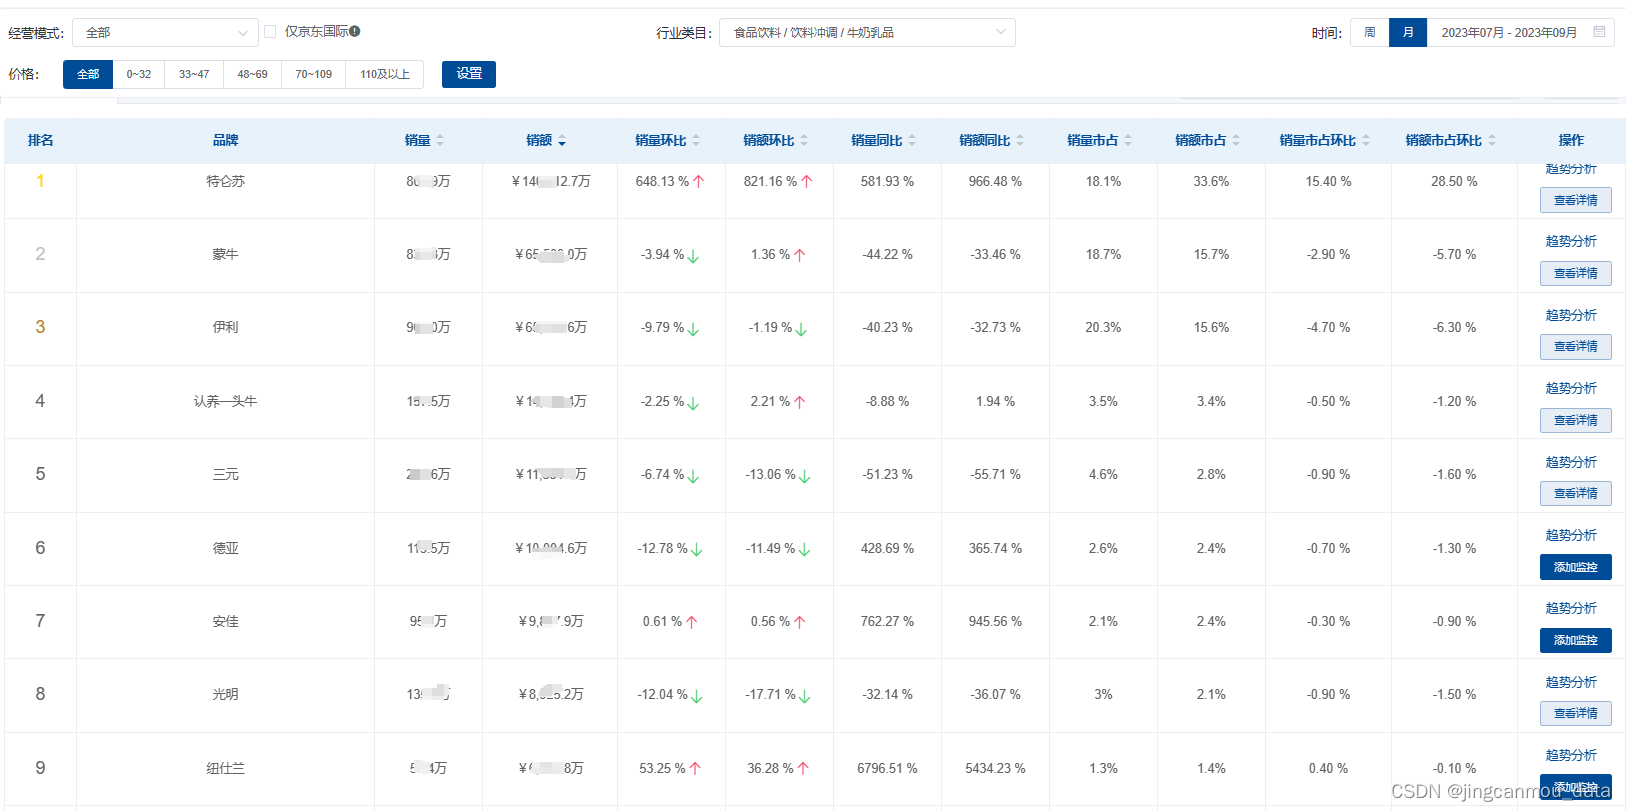Open 趋势分析 for 三元
The image size is (1626, 811).
pyautogui.click(x=1571, y=462)
